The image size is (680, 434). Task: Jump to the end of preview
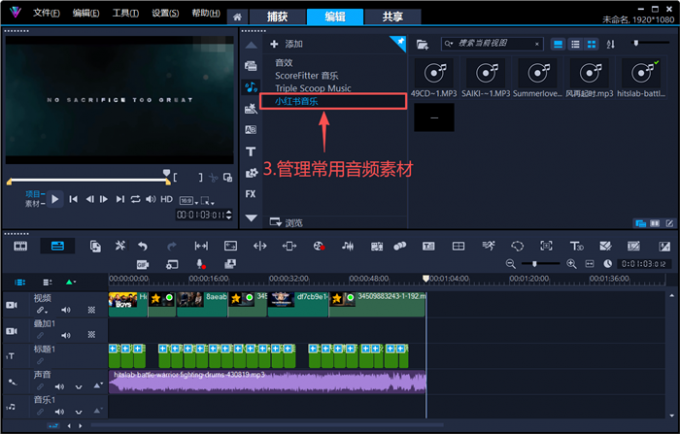120,199
